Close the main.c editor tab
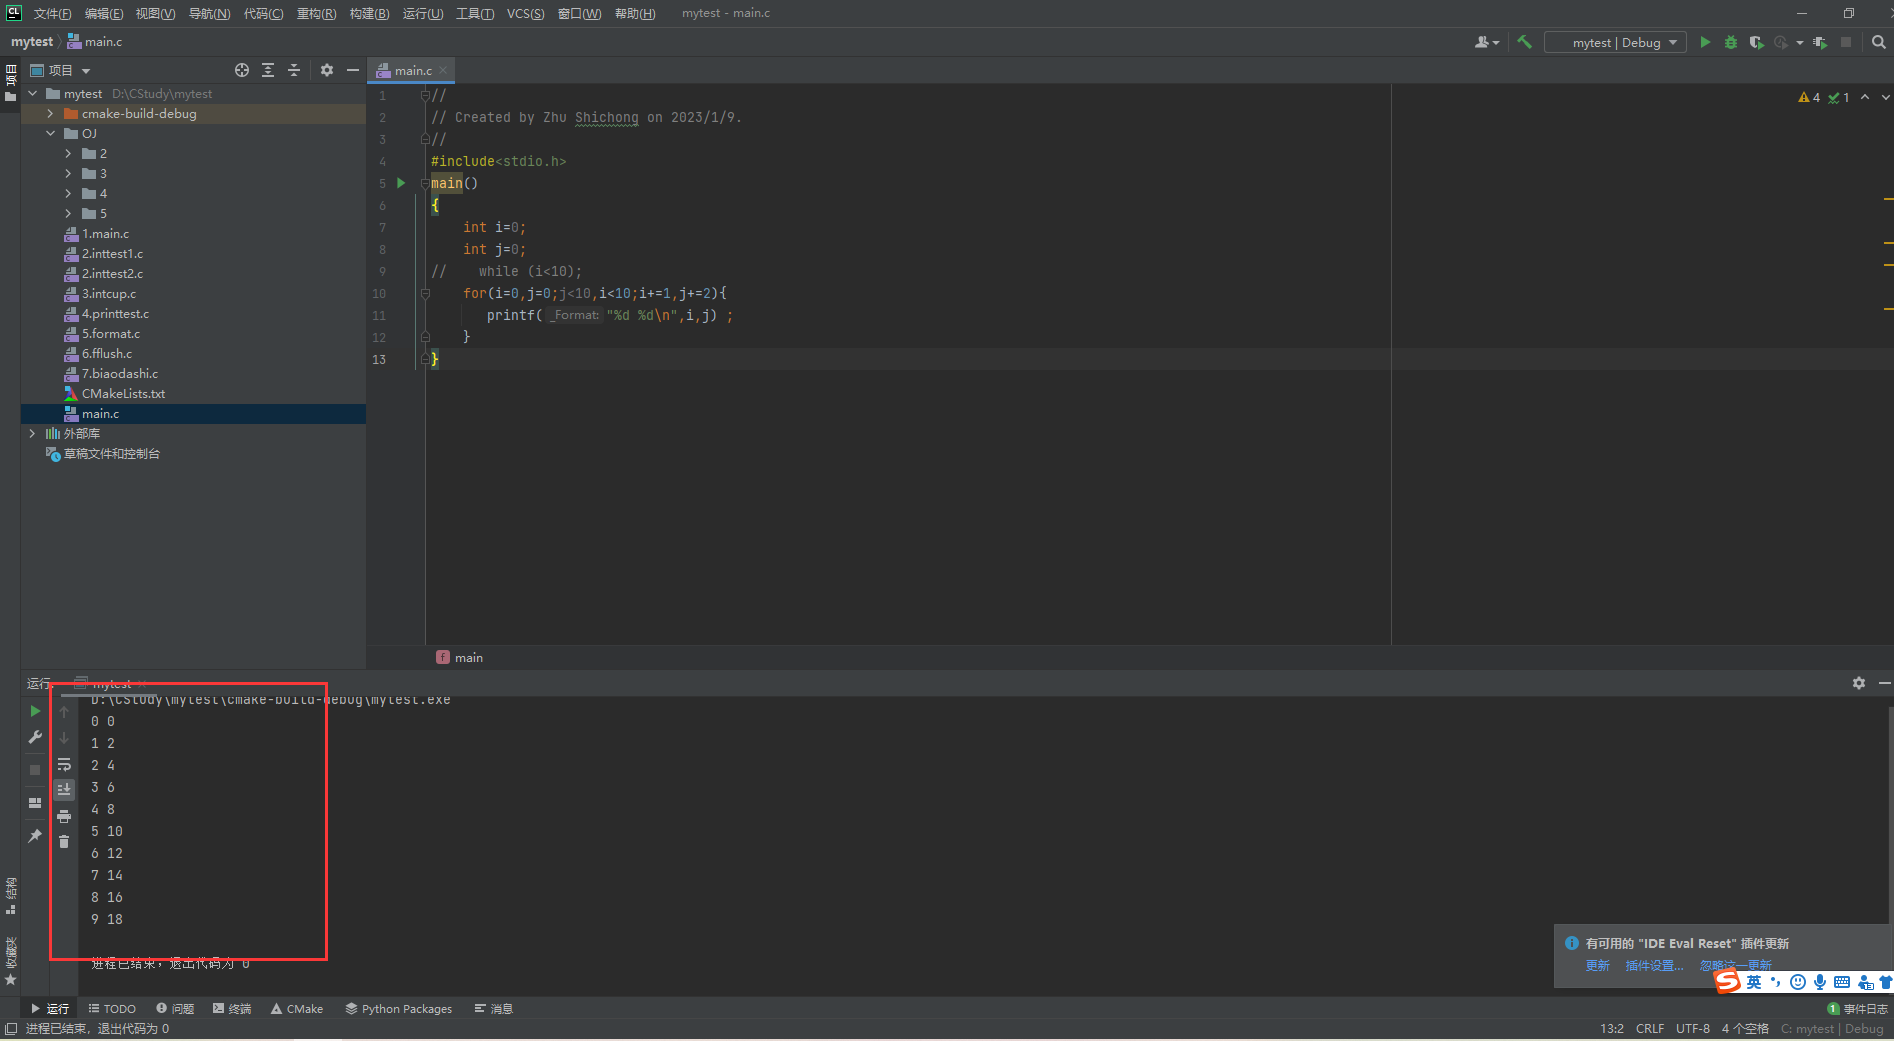1894x1041 pixels. point(443,70)
